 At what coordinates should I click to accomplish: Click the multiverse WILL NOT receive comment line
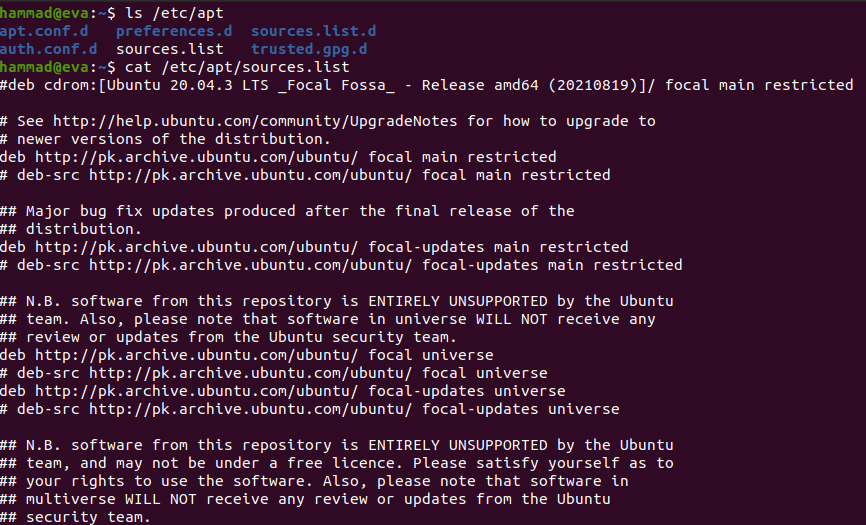point(305,499)
